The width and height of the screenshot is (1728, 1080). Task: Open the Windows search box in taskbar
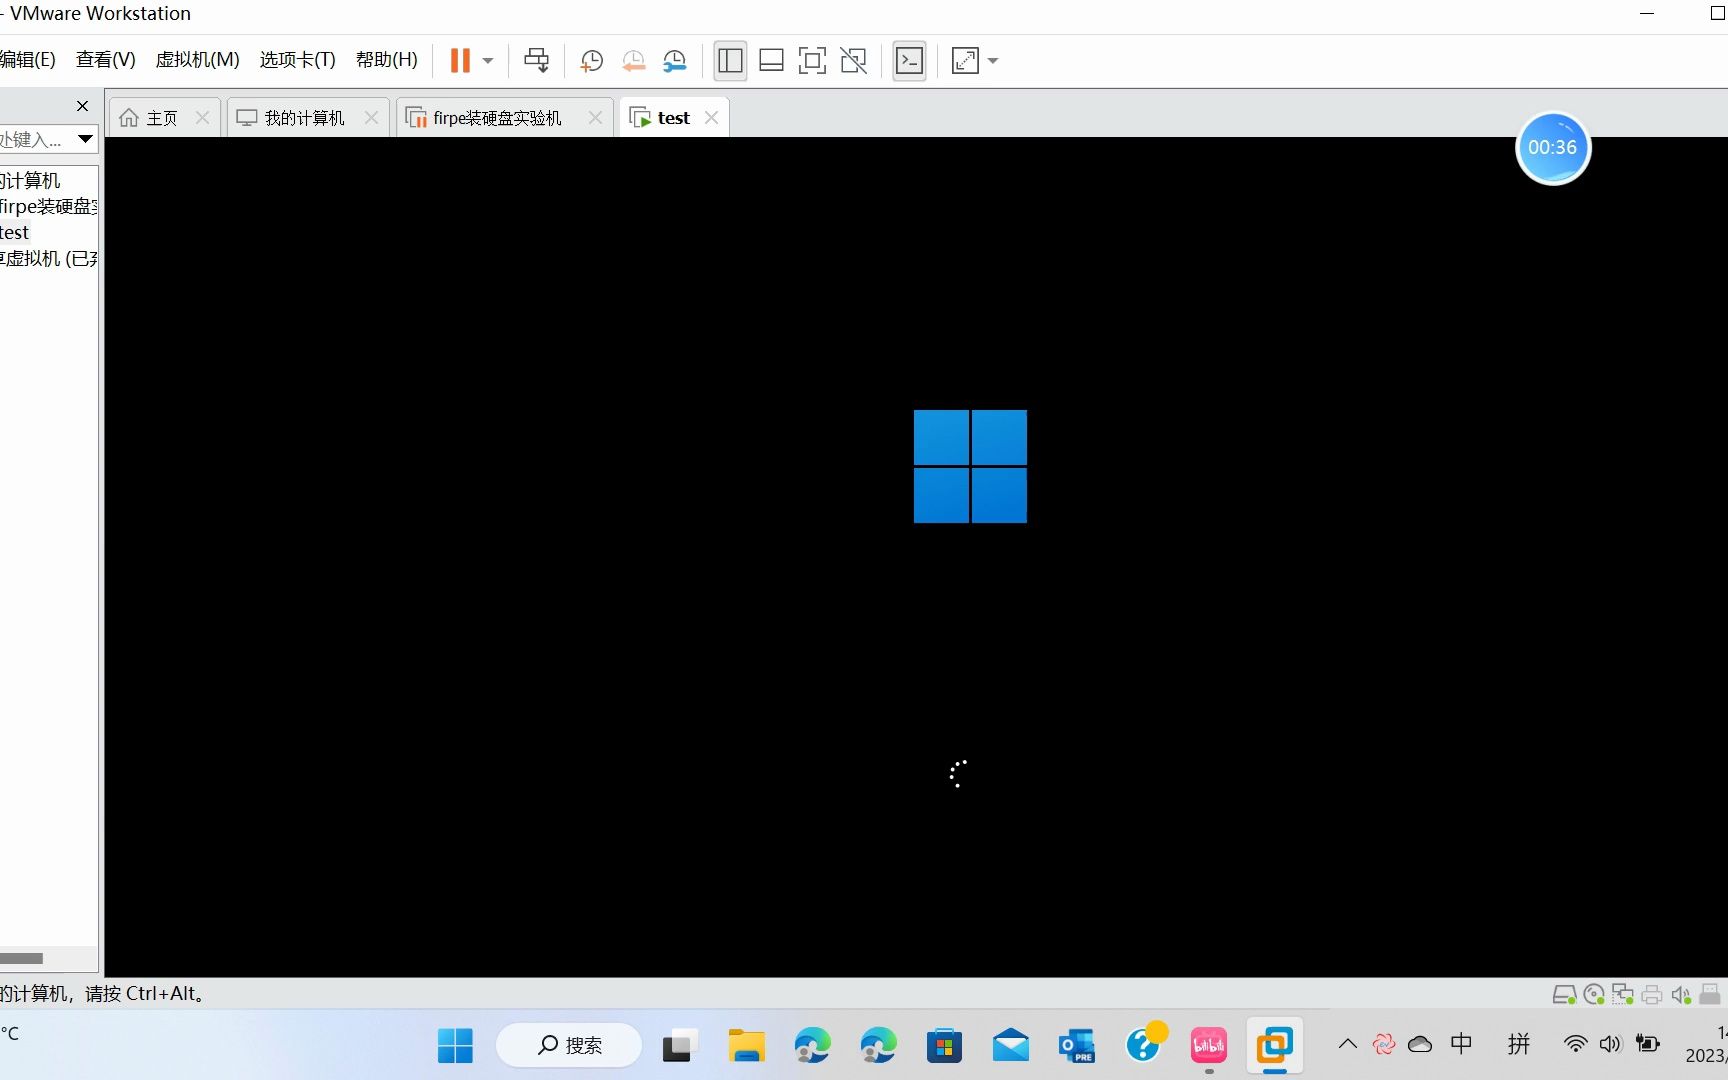click(x=568, y=1045)
